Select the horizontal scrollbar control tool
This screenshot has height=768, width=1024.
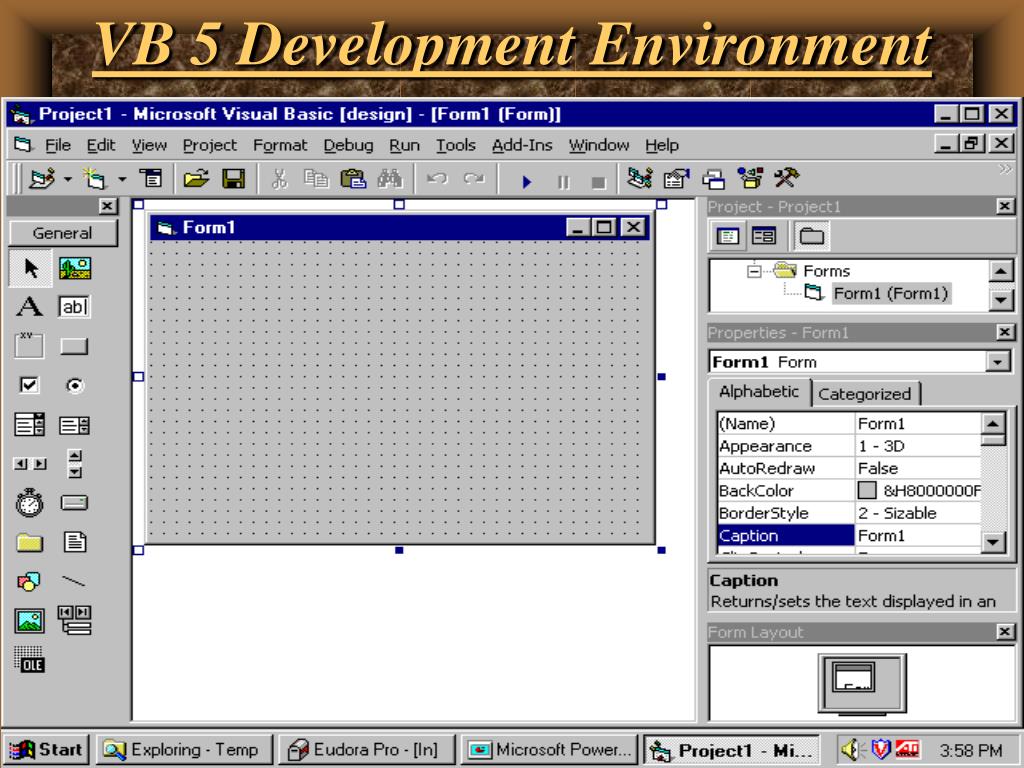(x=30, y=464)
